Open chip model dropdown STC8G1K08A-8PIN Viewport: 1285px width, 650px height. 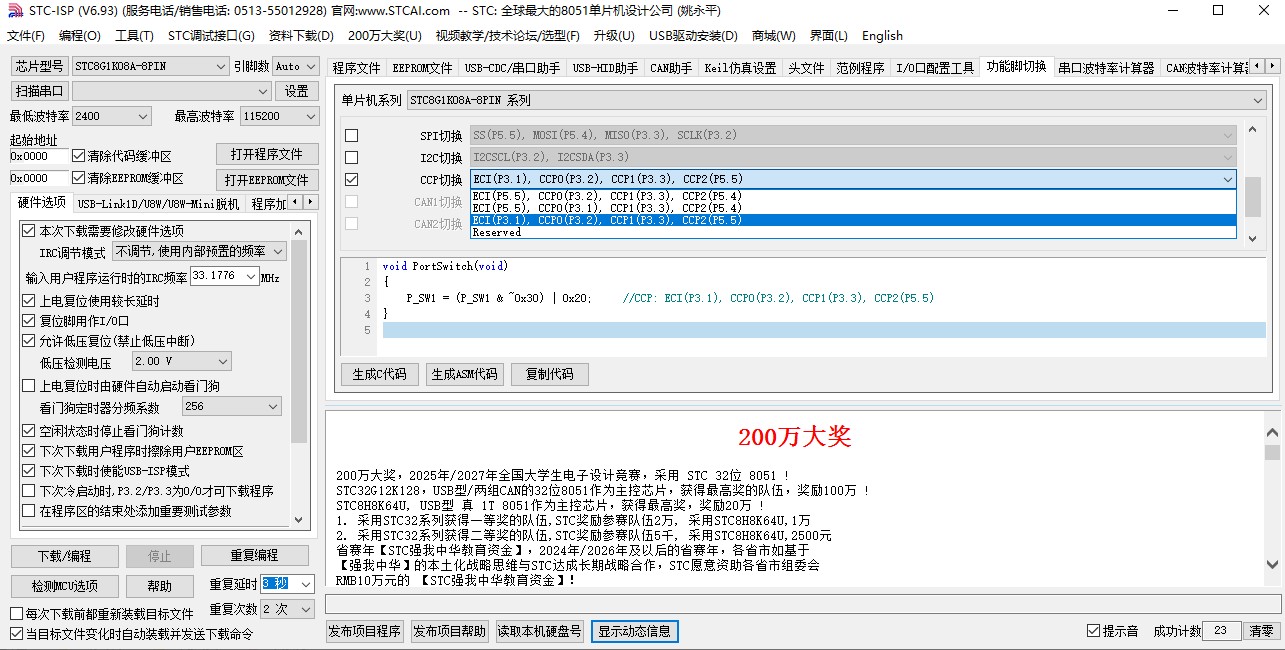pos(150,66)
